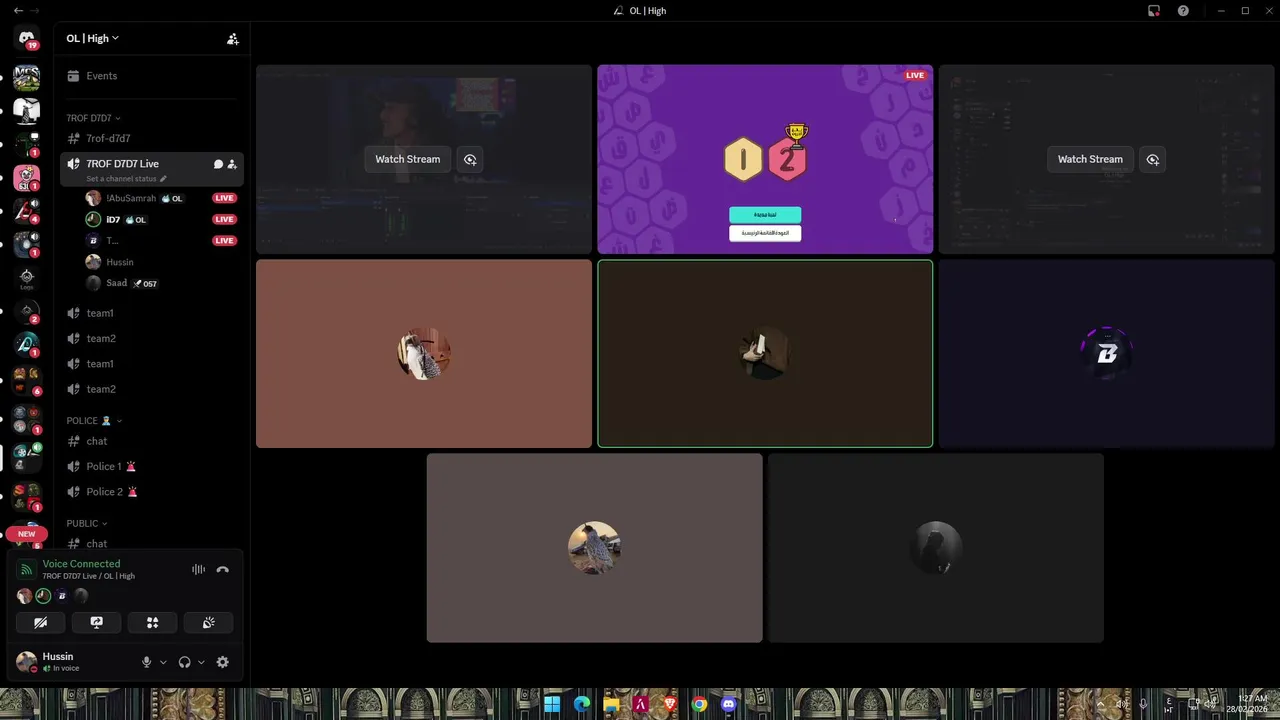The width and height of the screenshot is (1280, 720).
Task: Open Google Chrome from taskbar
Action: click(700, 704)
